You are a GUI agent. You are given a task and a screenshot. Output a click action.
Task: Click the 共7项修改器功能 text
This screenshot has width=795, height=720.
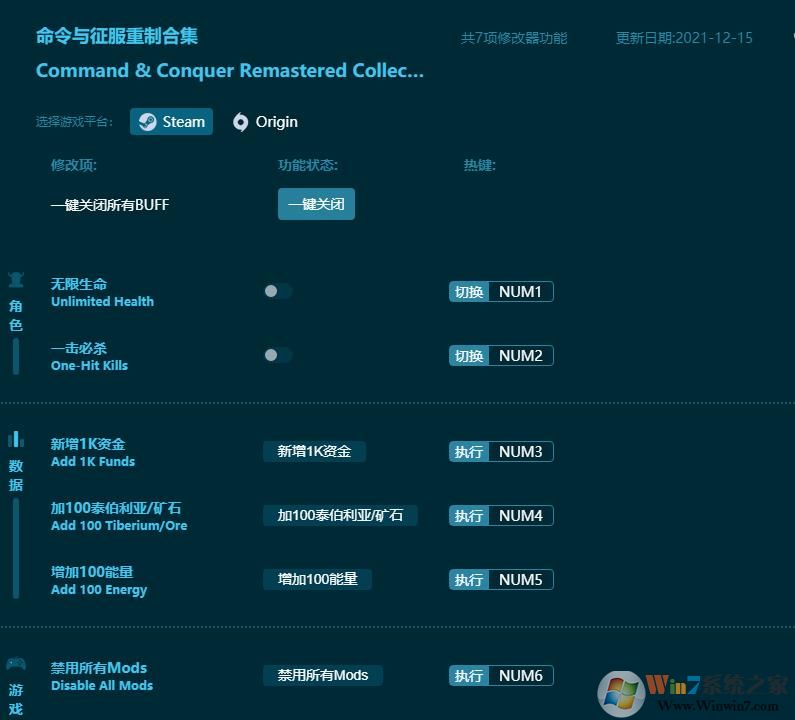pos(514,38)
